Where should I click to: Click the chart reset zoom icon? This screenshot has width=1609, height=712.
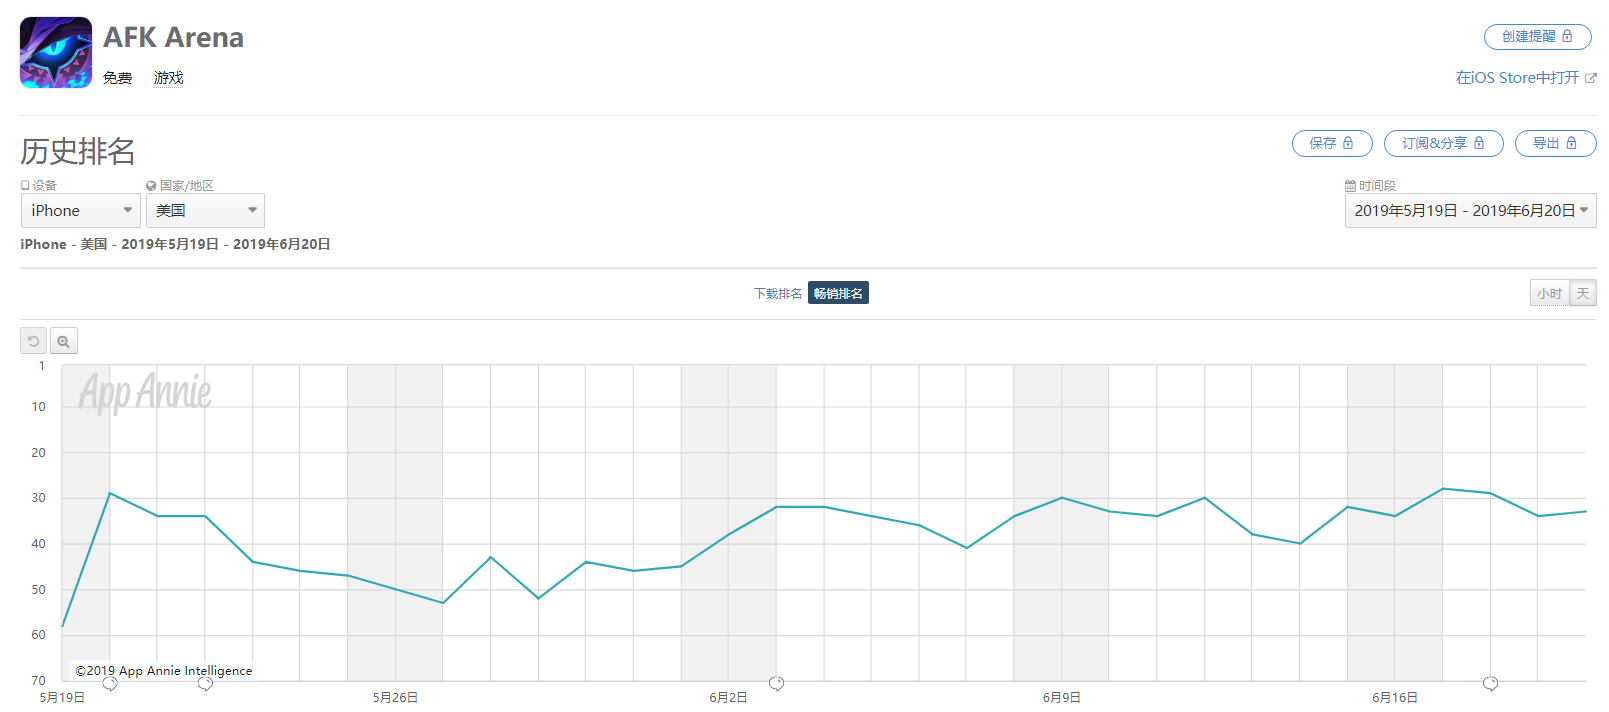click(x=33, y=341)
